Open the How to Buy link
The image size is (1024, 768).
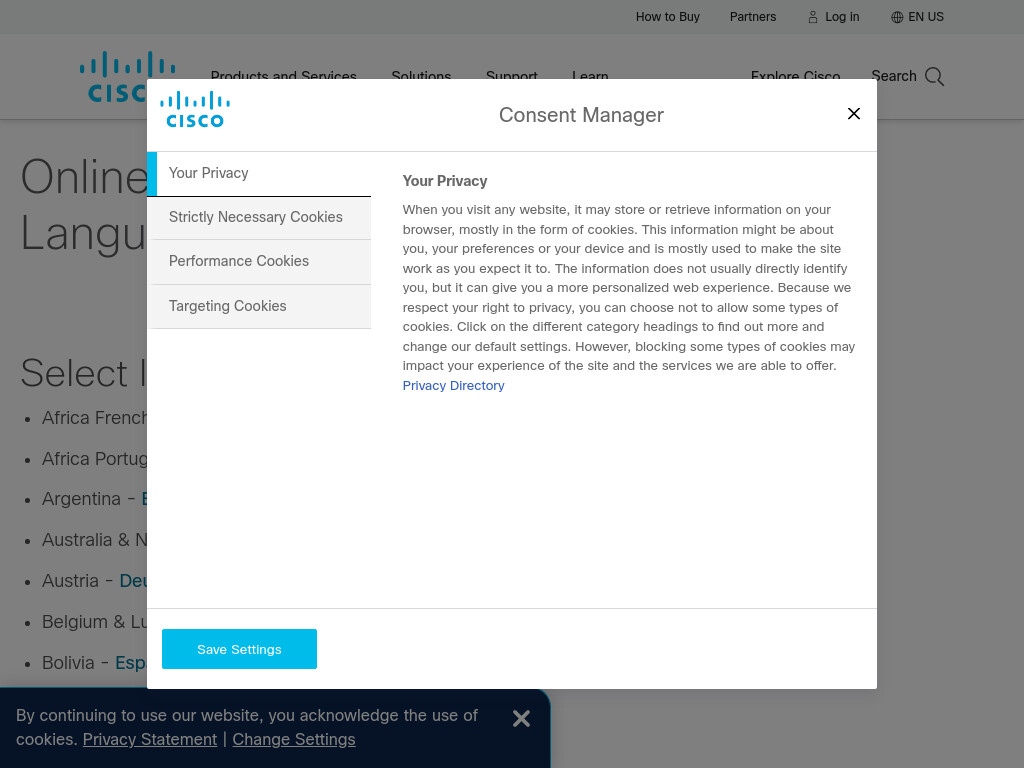point(667,17)
